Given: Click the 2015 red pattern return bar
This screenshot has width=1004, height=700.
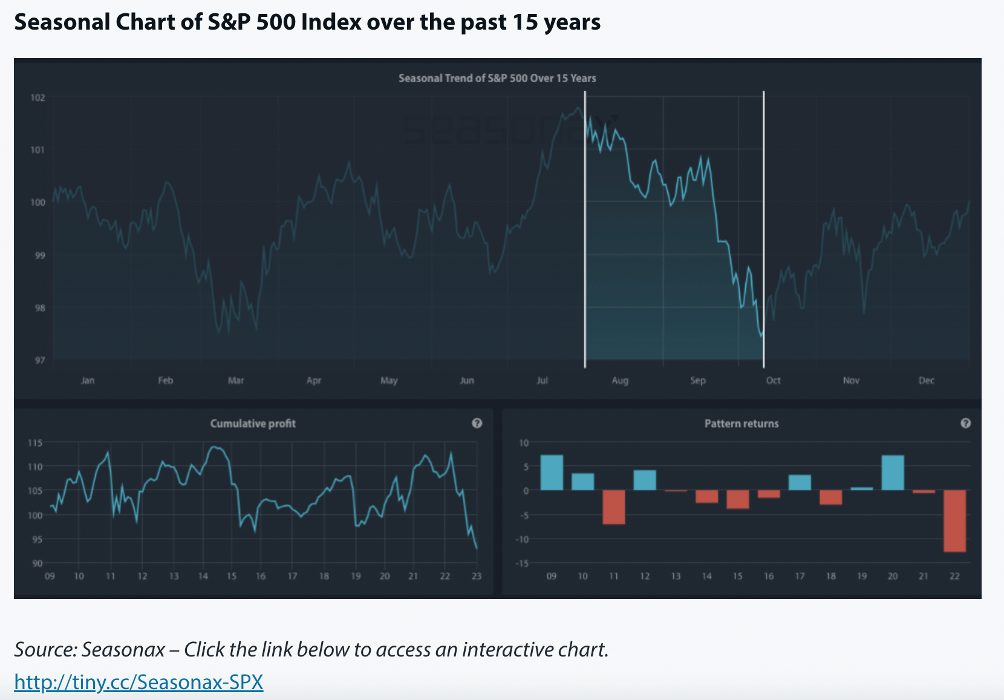Looking at the screenshot, I should point(738,499).
